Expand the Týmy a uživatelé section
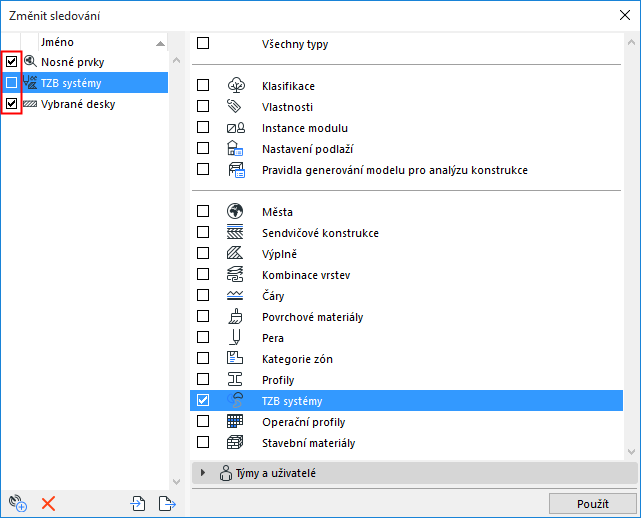Viewport: 641px width, 518px height. 203,473
